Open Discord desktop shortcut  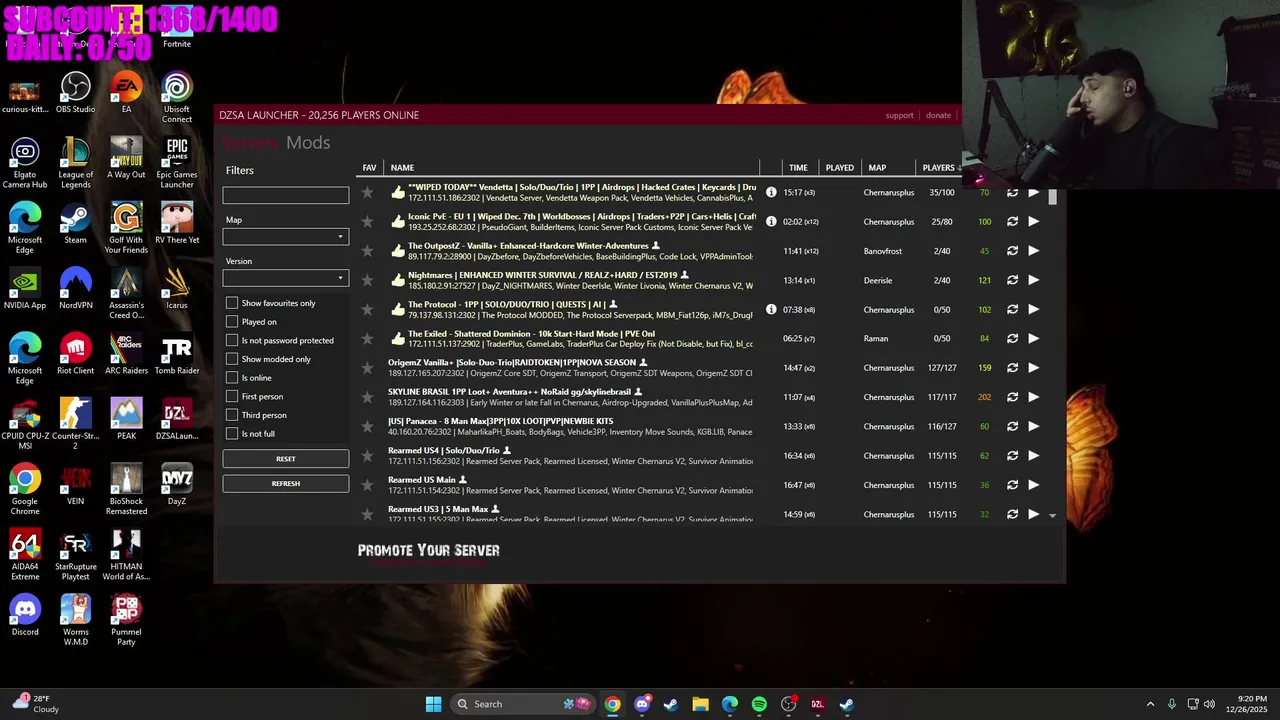(x=25, y=615)
